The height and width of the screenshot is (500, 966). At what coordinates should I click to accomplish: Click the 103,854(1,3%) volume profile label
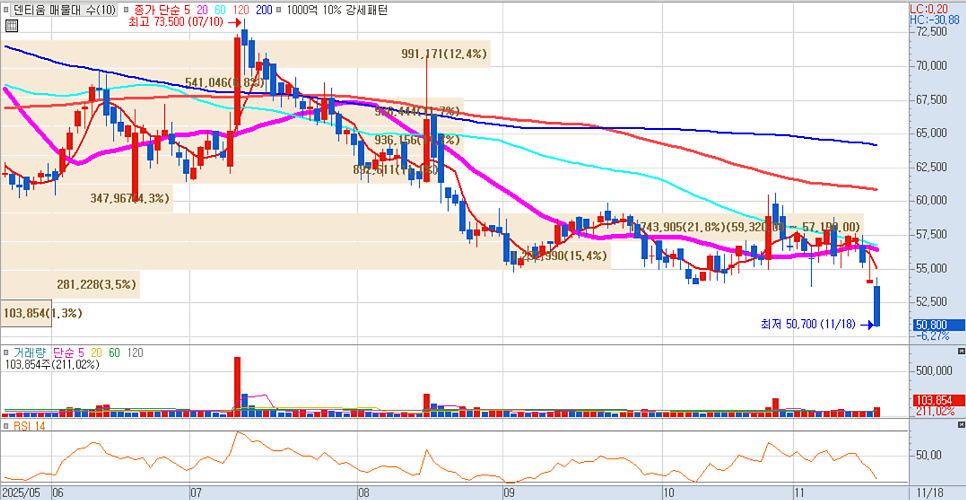43,313
